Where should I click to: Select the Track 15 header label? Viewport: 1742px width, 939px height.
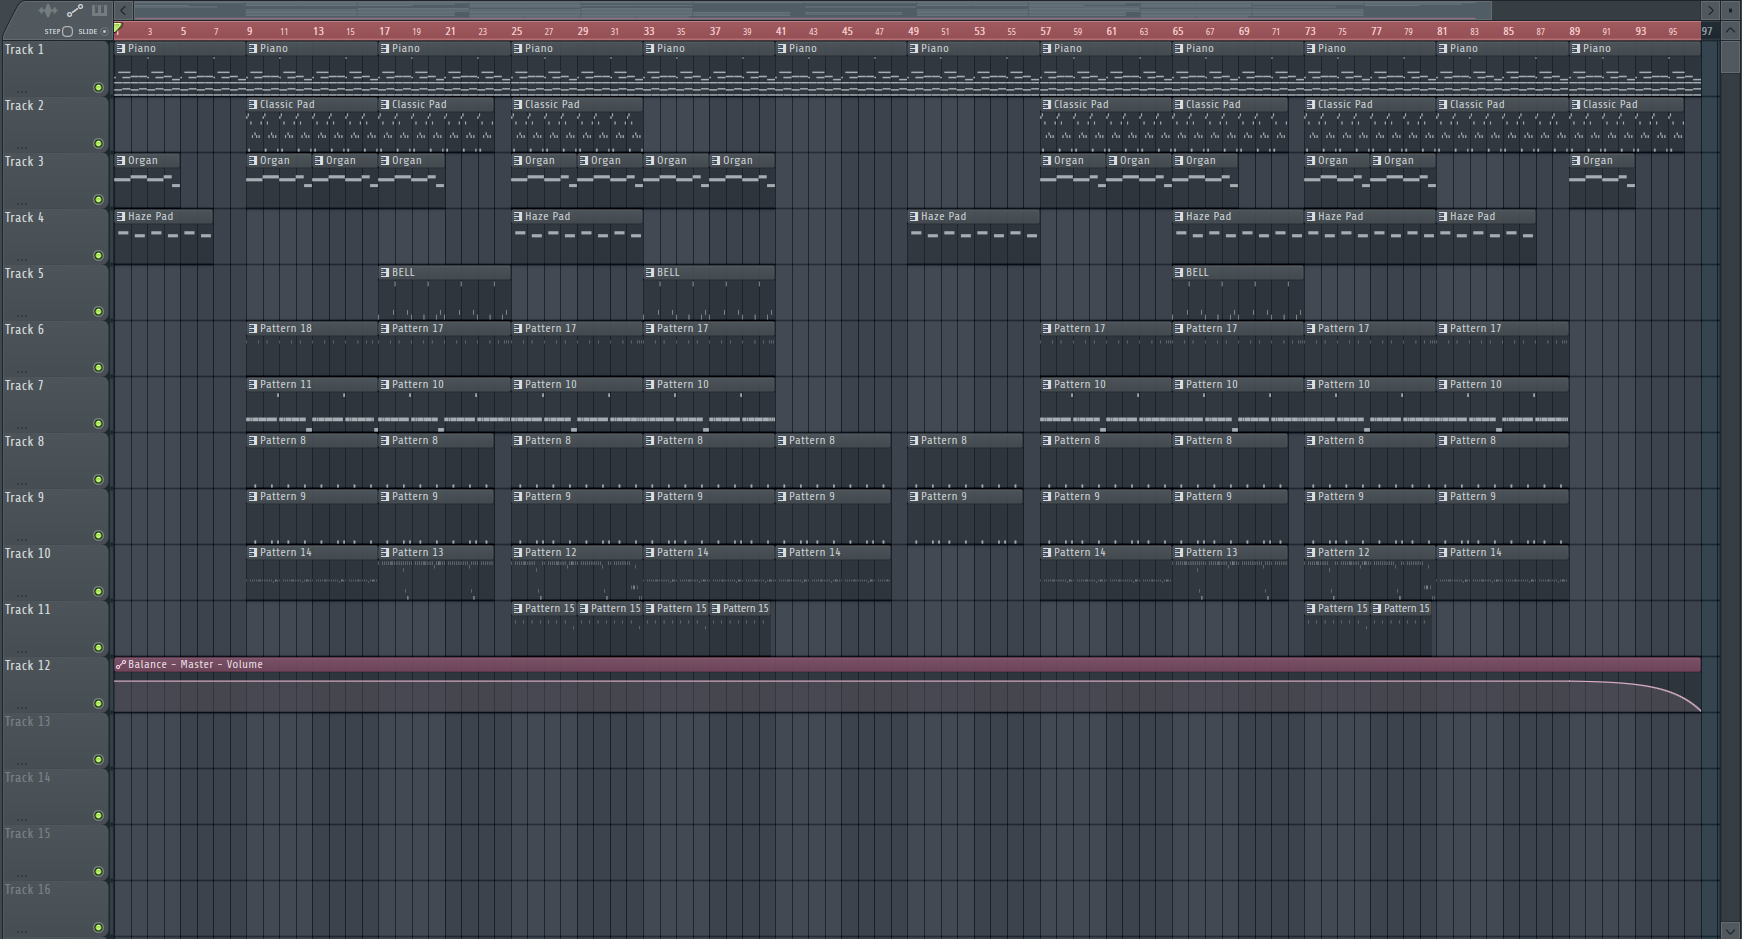(x=27, y=833)
